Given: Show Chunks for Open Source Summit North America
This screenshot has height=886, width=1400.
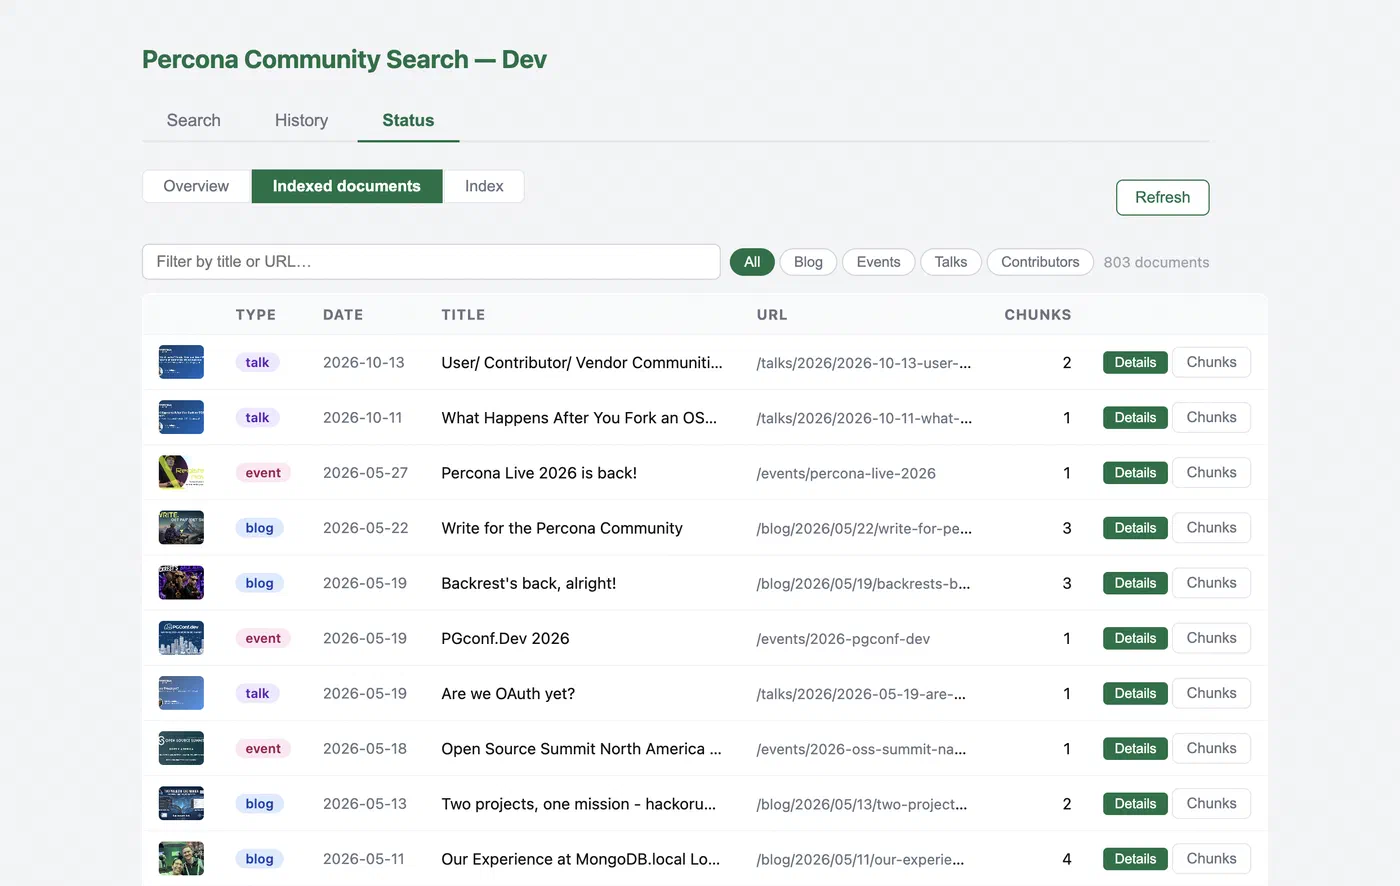Looking at the screenshot, I should (1211, 748).
